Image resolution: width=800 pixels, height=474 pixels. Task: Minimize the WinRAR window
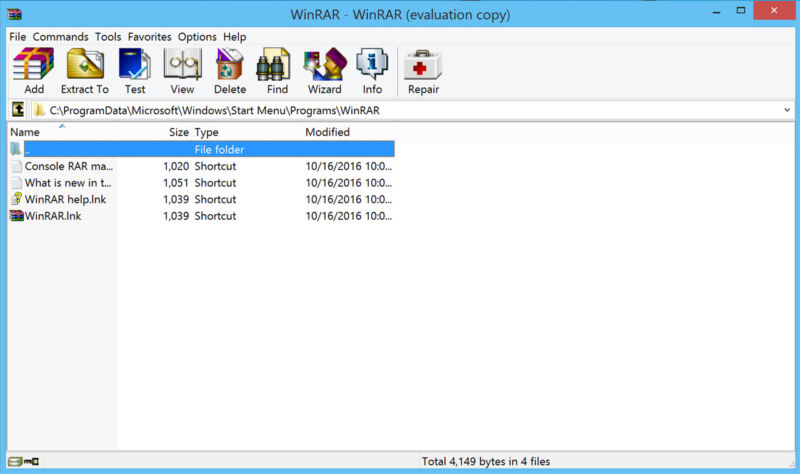[x=716, y=11]
